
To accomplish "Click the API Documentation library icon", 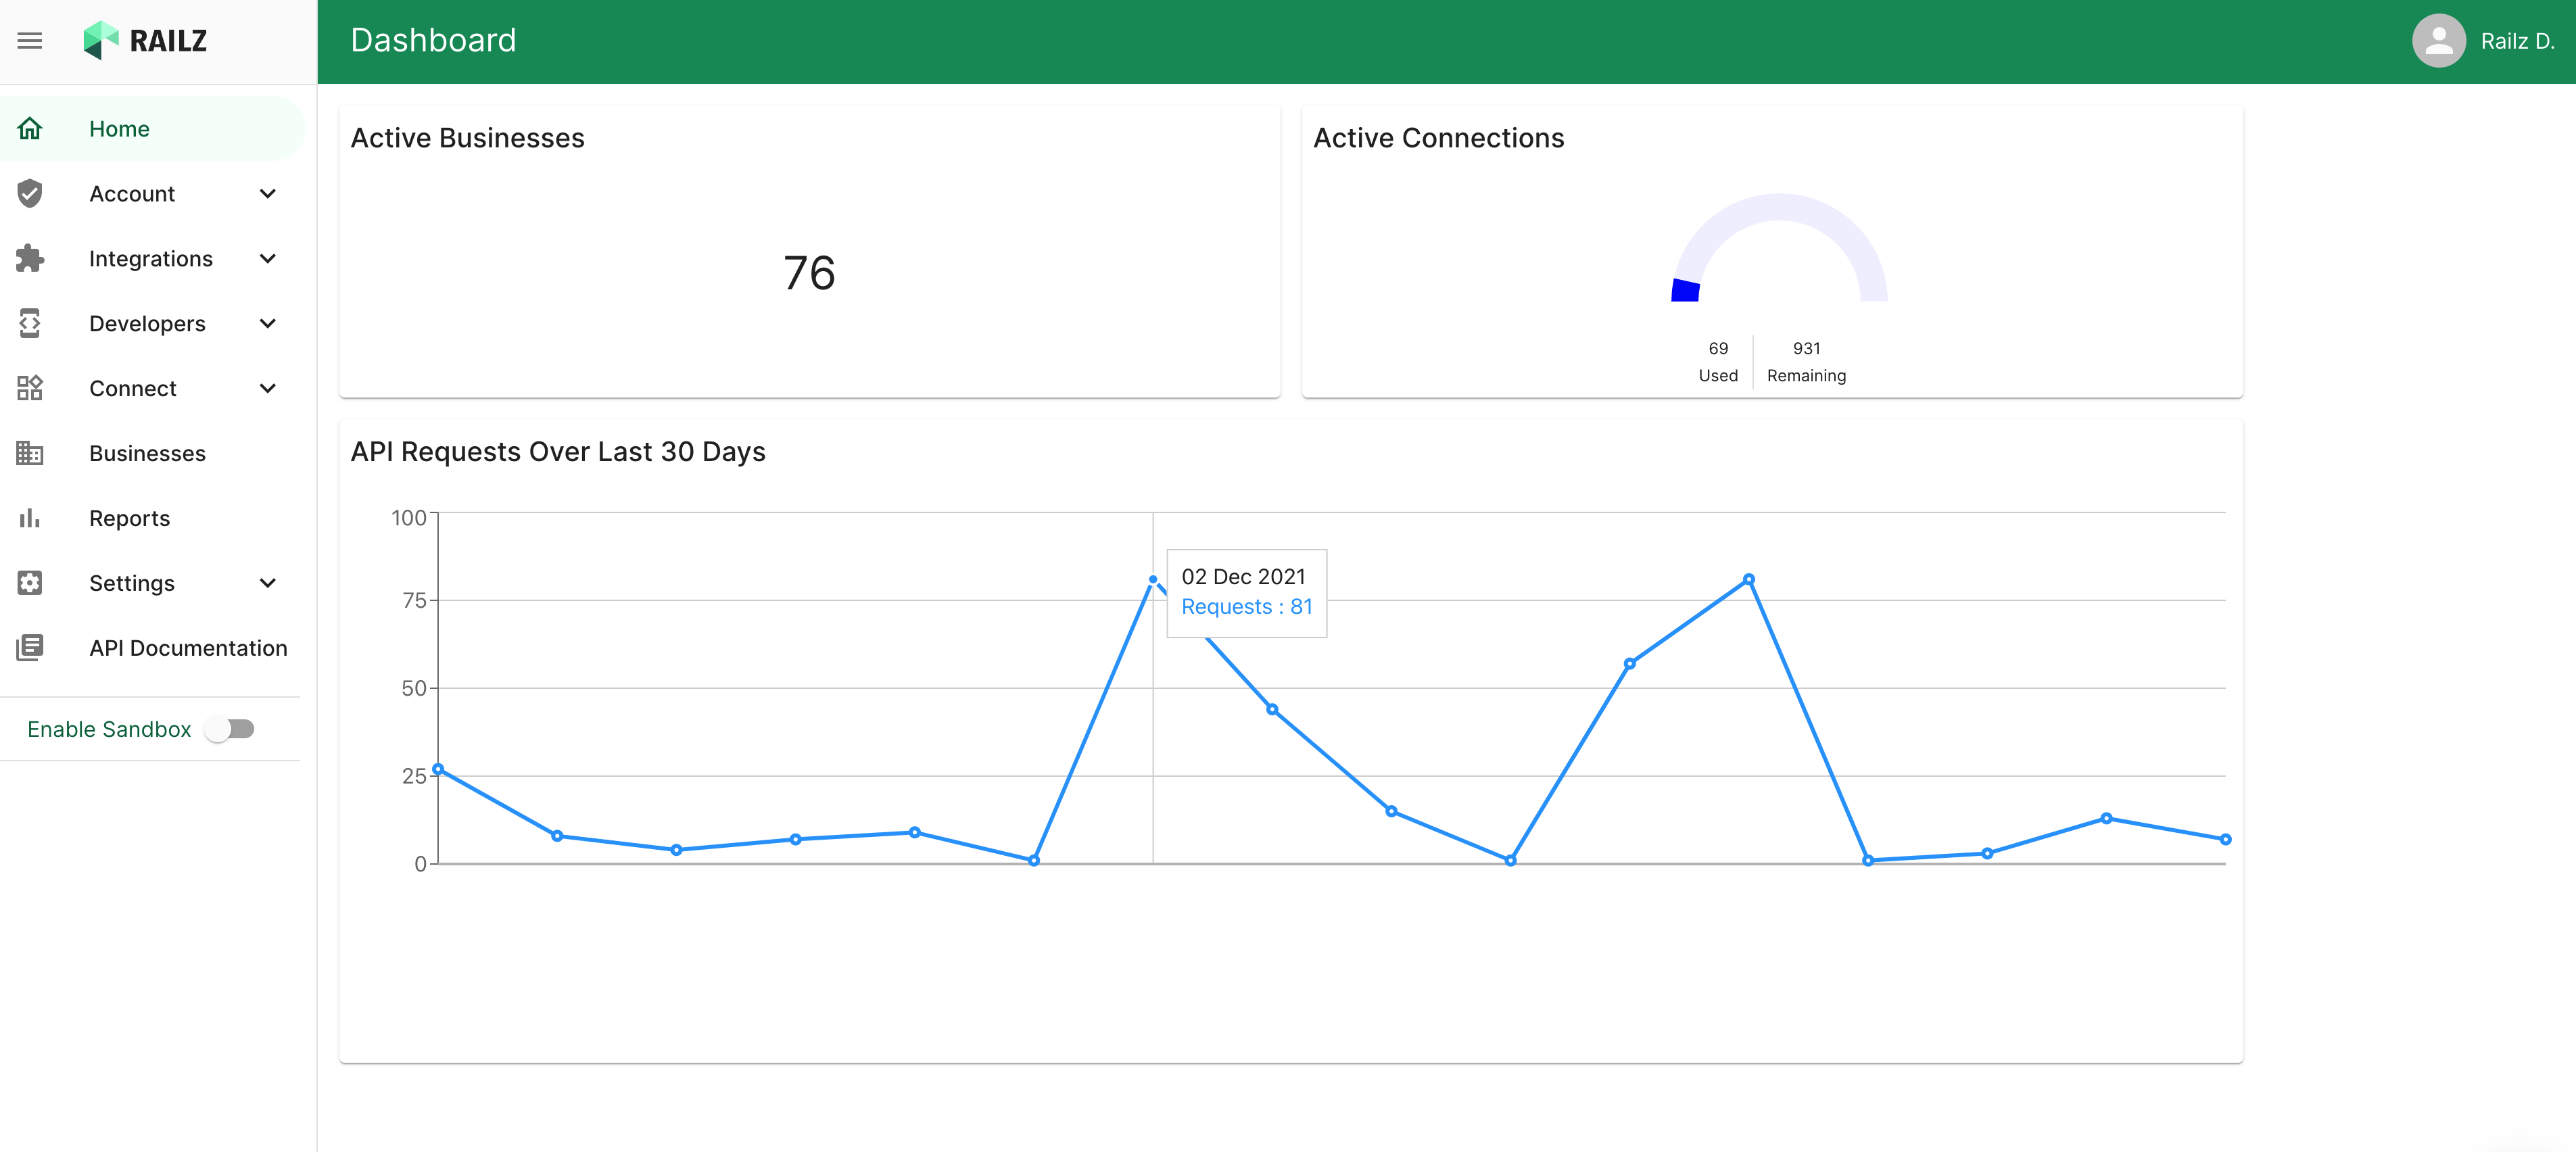I will click(30, 648).
